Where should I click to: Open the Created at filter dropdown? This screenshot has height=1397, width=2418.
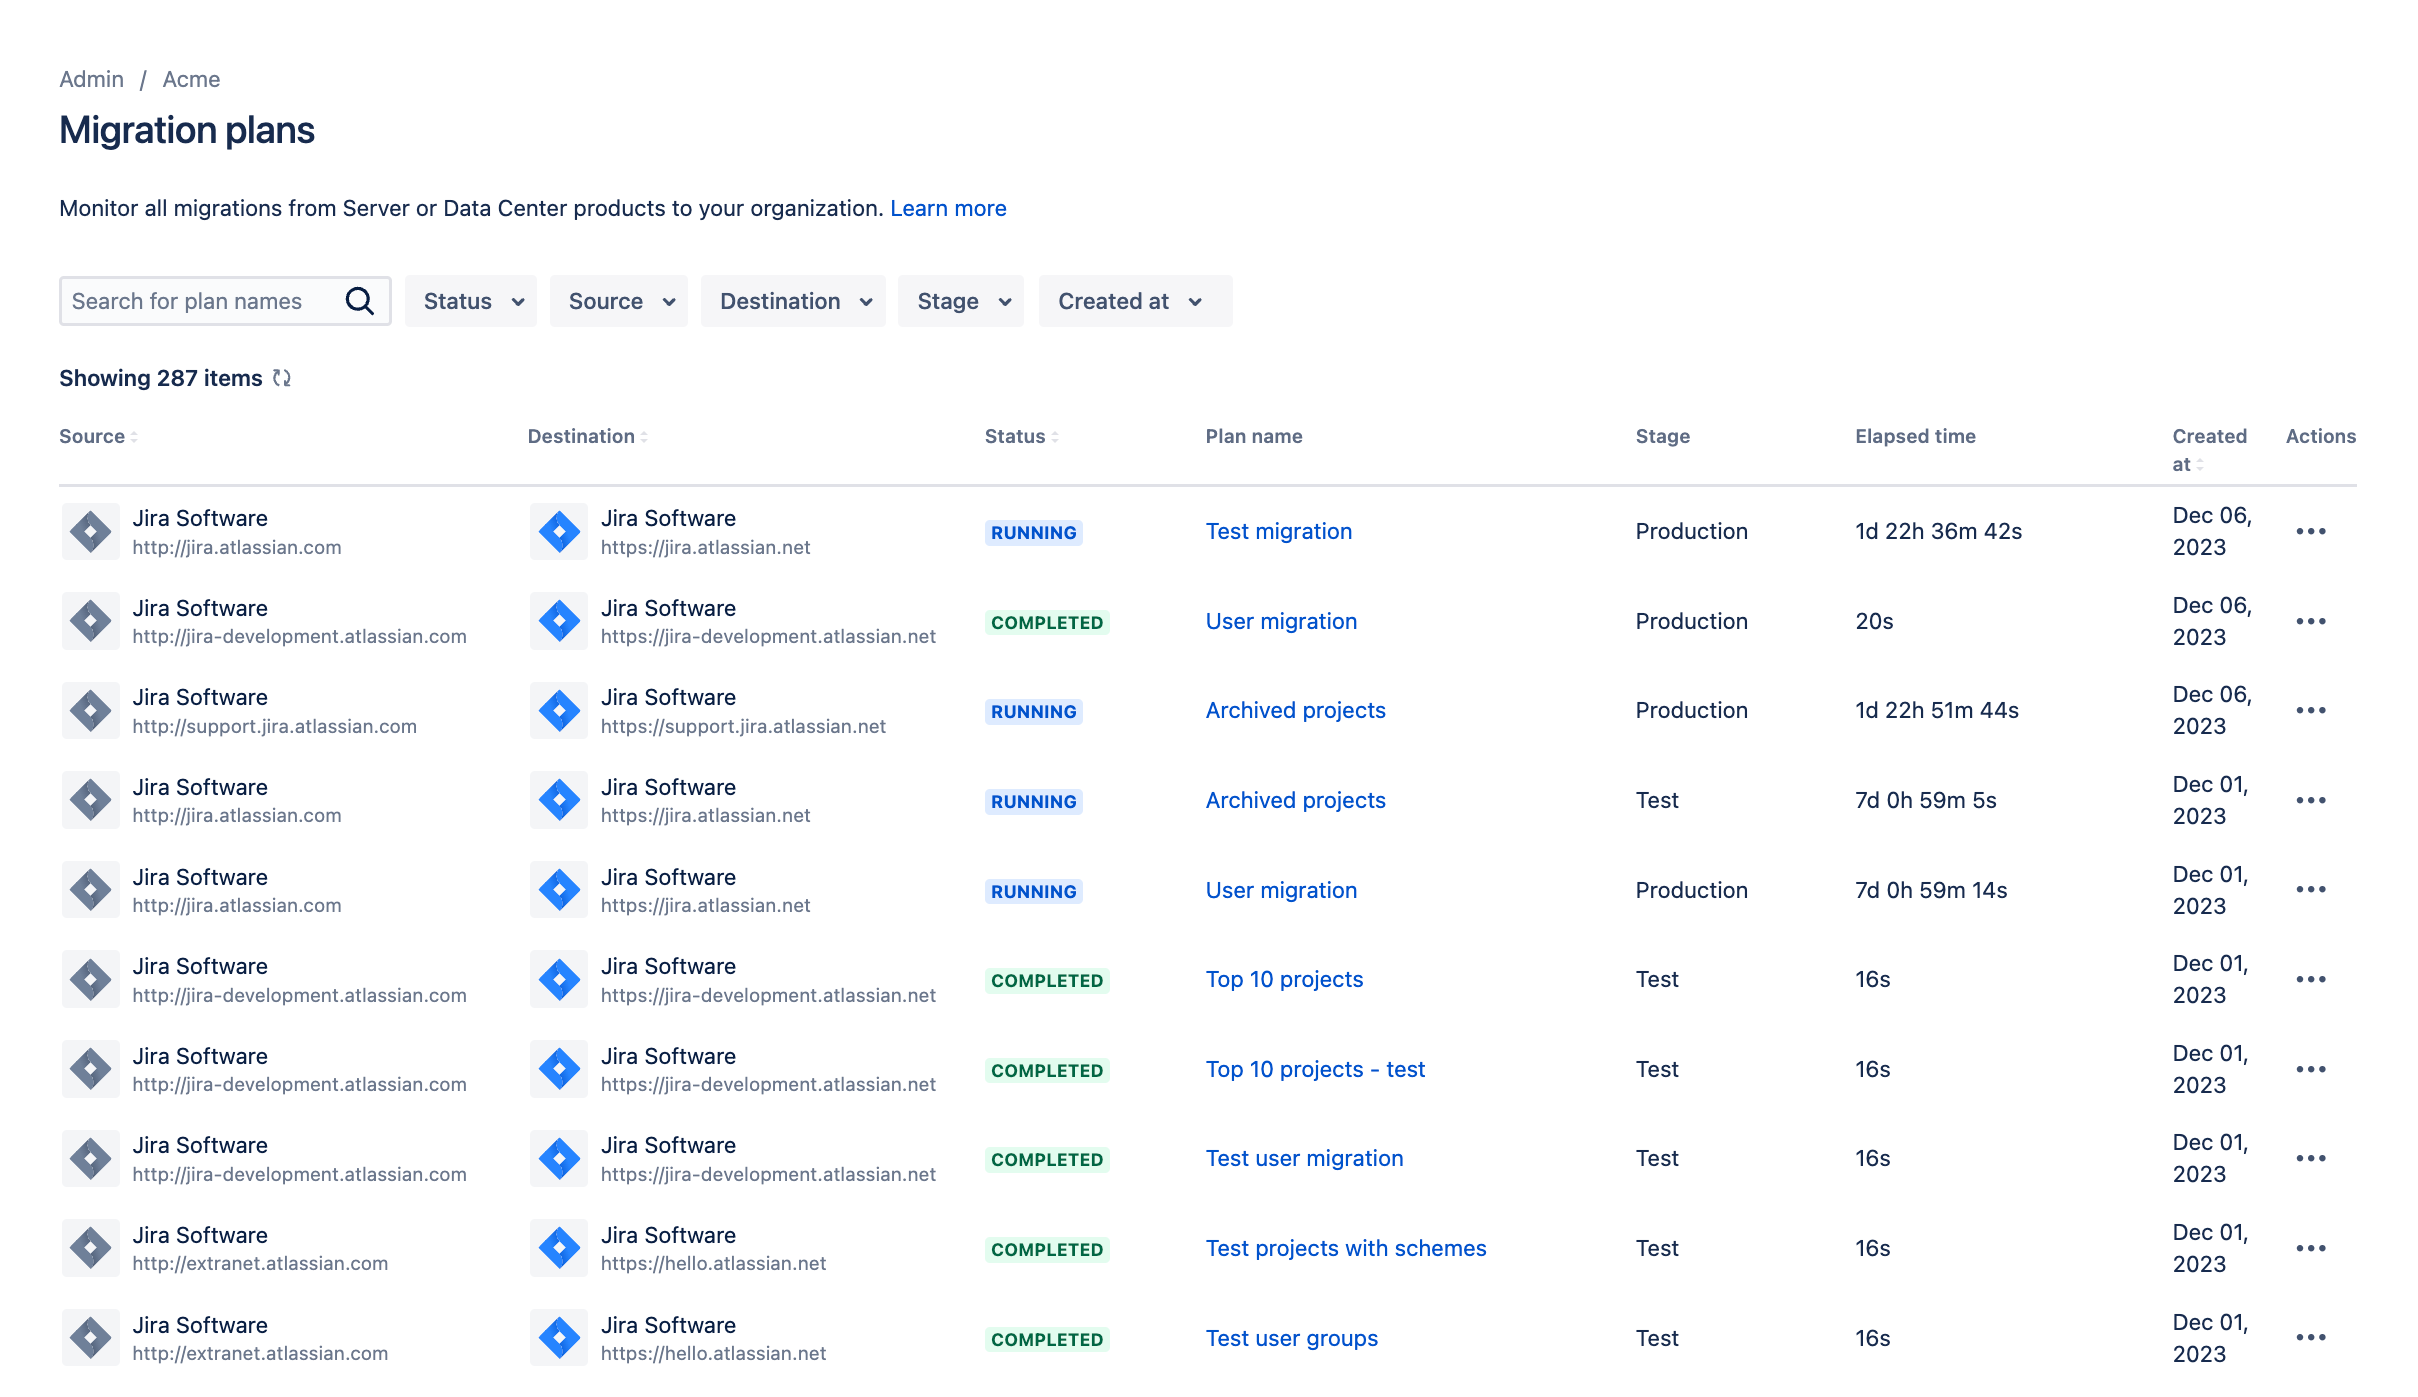click(x=1135, y=301)
